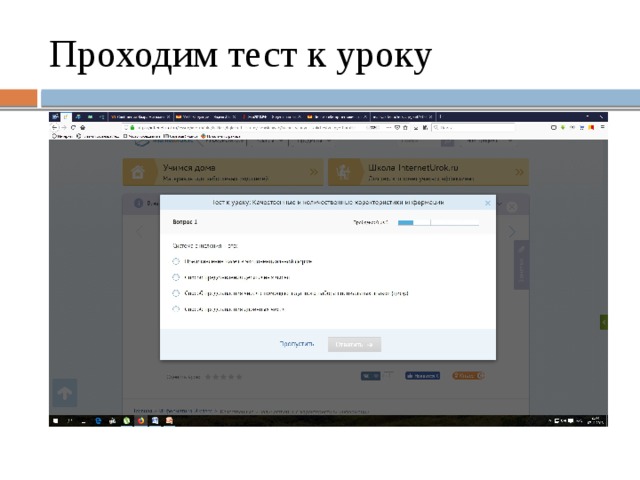
Task: Reload the page in the browser
Action: [73, 128]
